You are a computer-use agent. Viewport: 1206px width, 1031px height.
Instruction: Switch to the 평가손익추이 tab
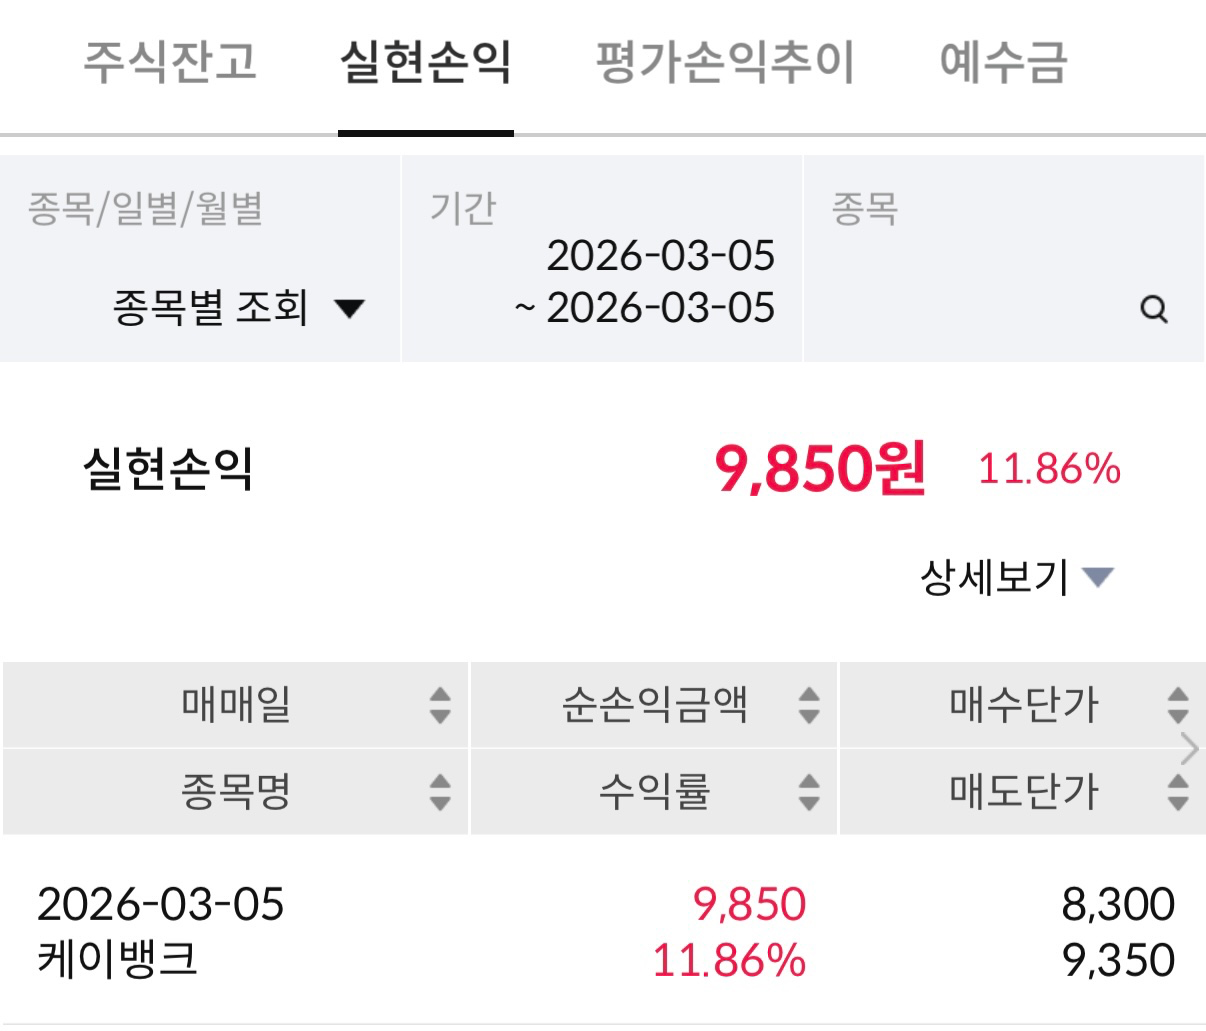pyautogui.click(x=725, y=62)
